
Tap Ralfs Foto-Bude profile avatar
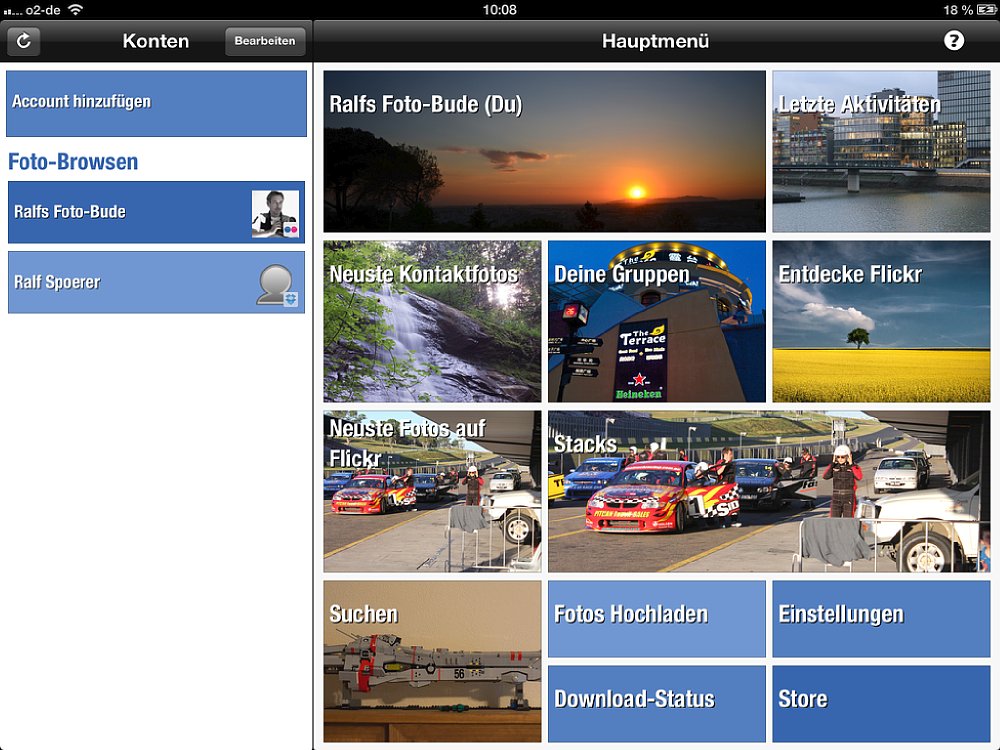tap(275, 213)
